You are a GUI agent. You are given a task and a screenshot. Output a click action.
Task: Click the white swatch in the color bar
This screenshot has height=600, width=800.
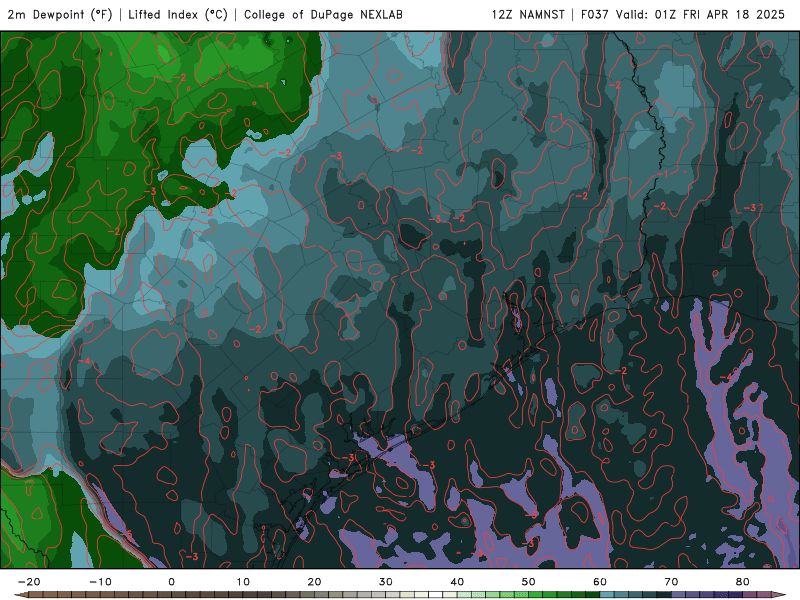click(436, 595)
